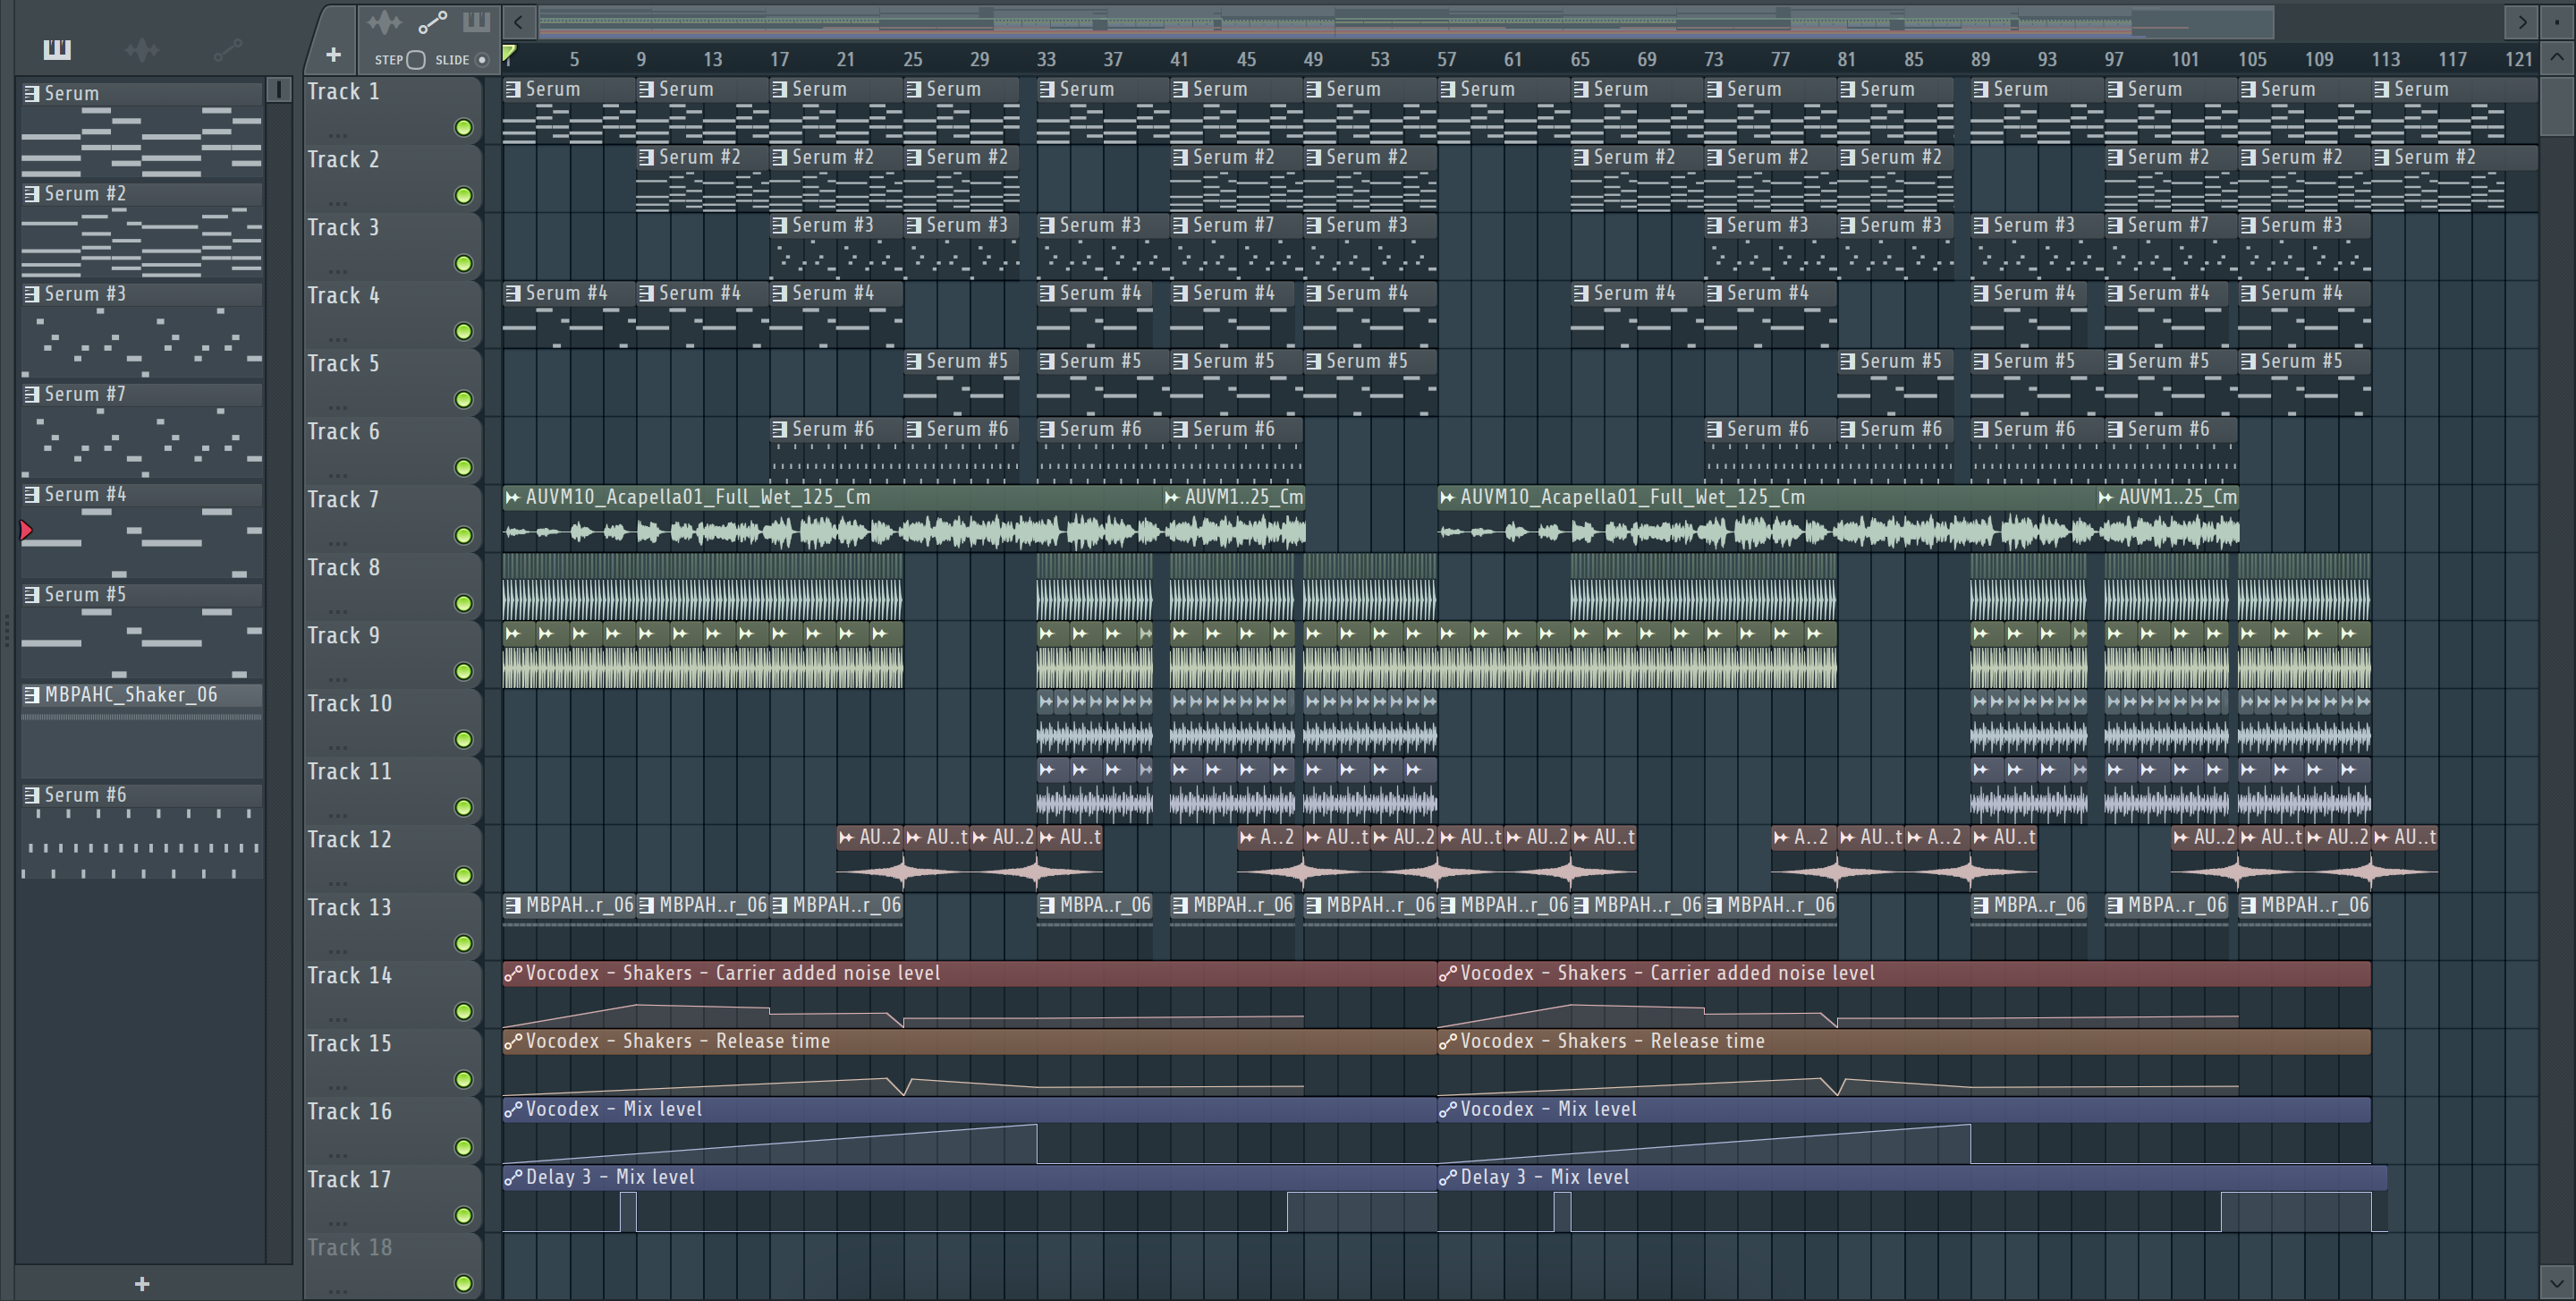The height and width of the screenshot is (1301, 2576).
Task: Click the picker panel scroll handle beside Serum
Action: tap(279, 90)
